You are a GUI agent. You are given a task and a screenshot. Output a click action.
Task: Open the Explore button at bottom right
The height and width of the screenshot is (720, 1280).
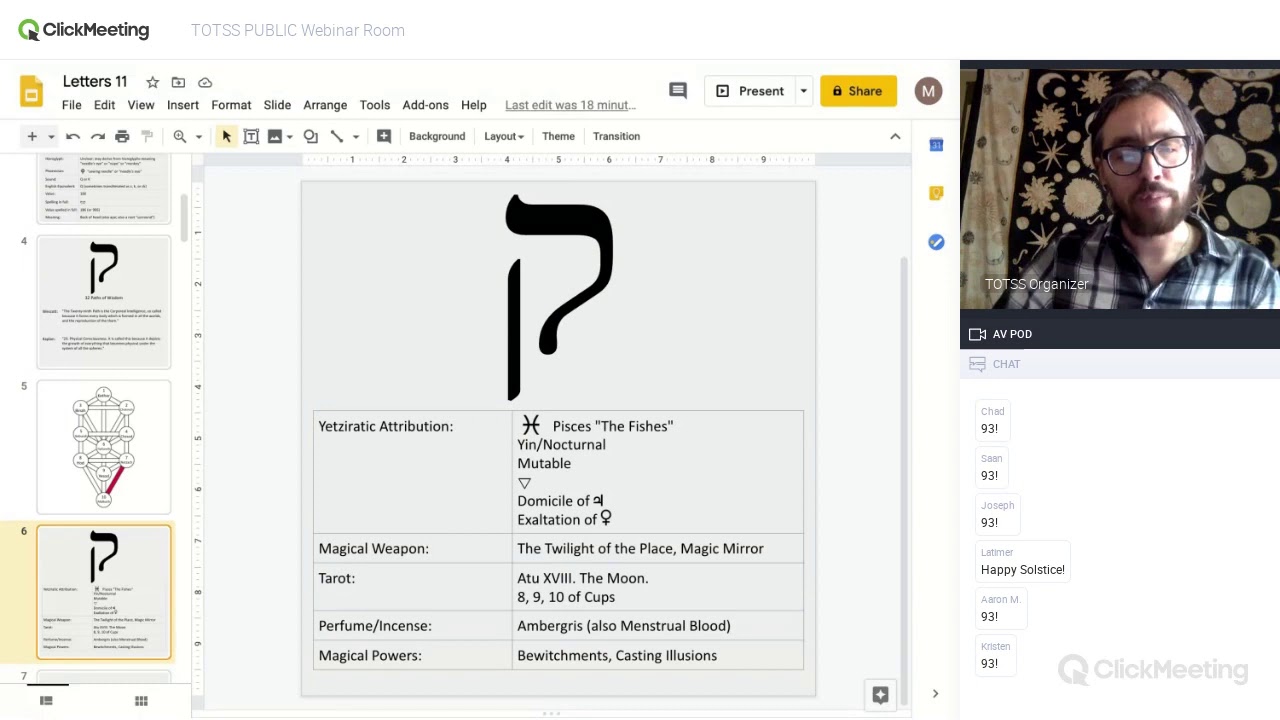[880, 695]
